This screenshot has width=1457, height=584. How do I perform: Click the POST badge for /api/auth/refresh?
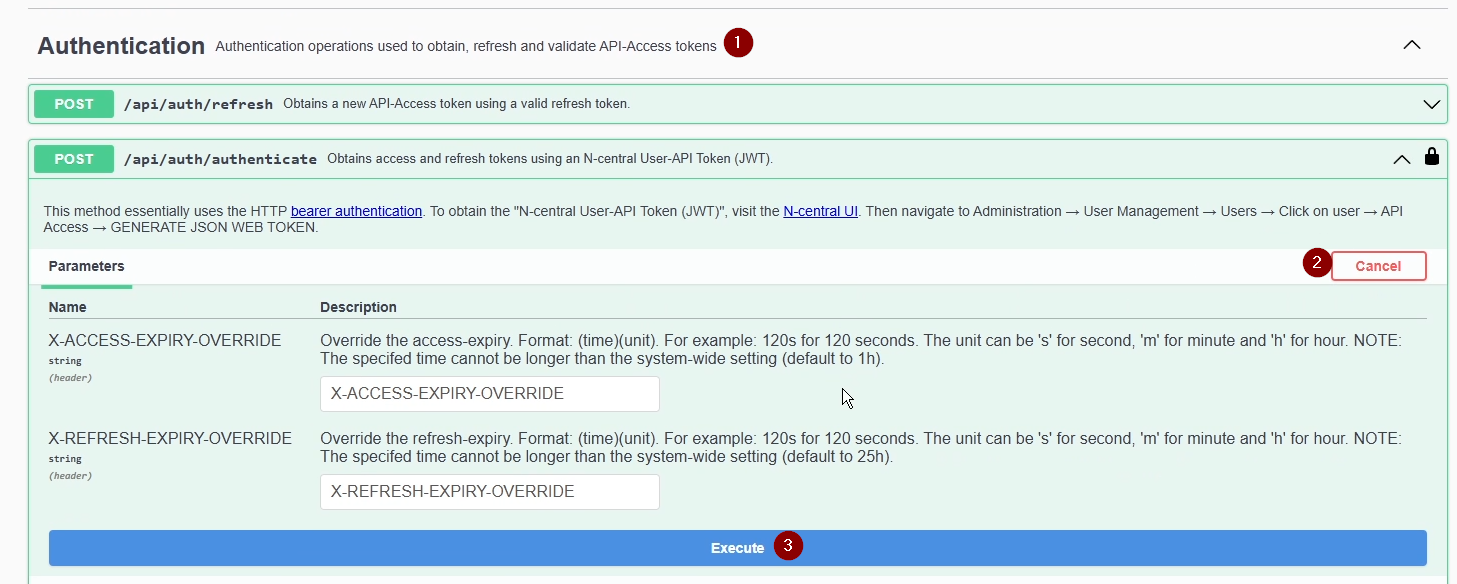pos(74,104)
